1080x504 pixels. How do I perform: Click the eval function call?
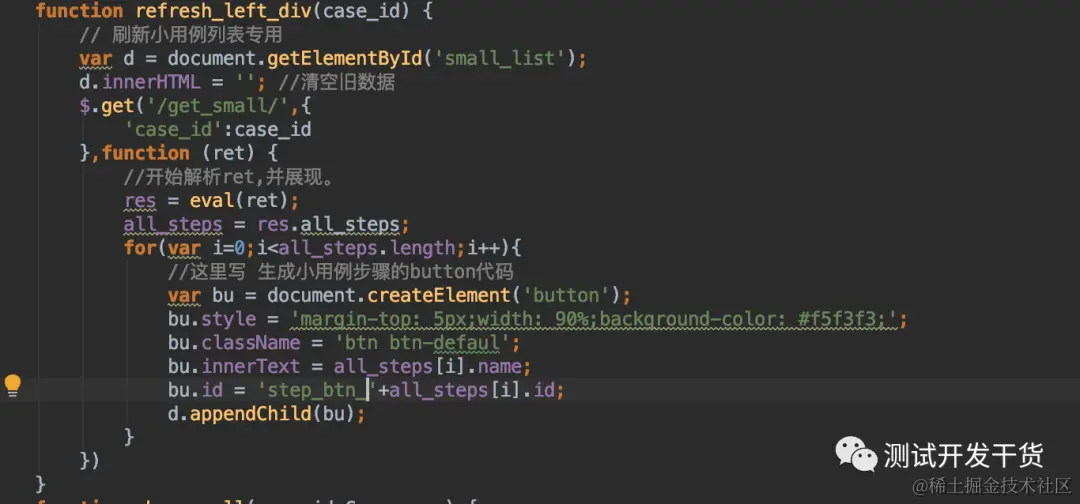(x=211, y=201)
